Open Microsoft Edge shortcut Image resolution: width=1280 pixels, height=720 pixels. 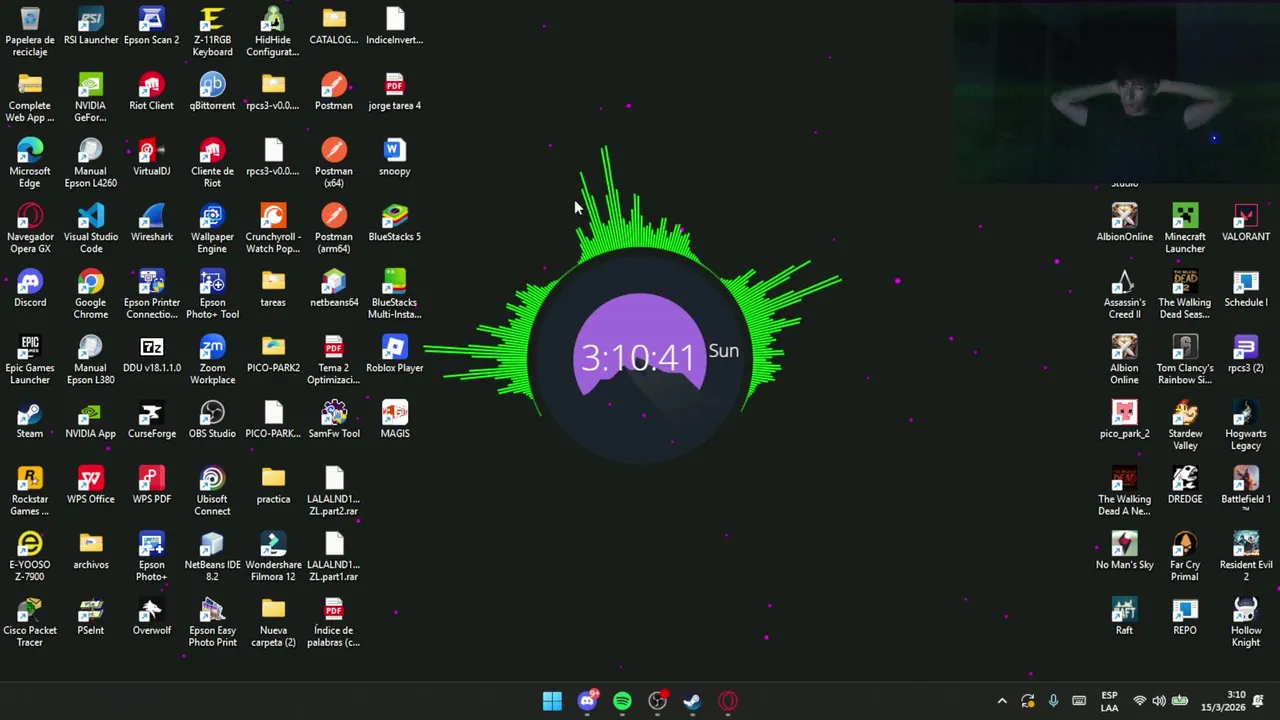tap(30, 163)
